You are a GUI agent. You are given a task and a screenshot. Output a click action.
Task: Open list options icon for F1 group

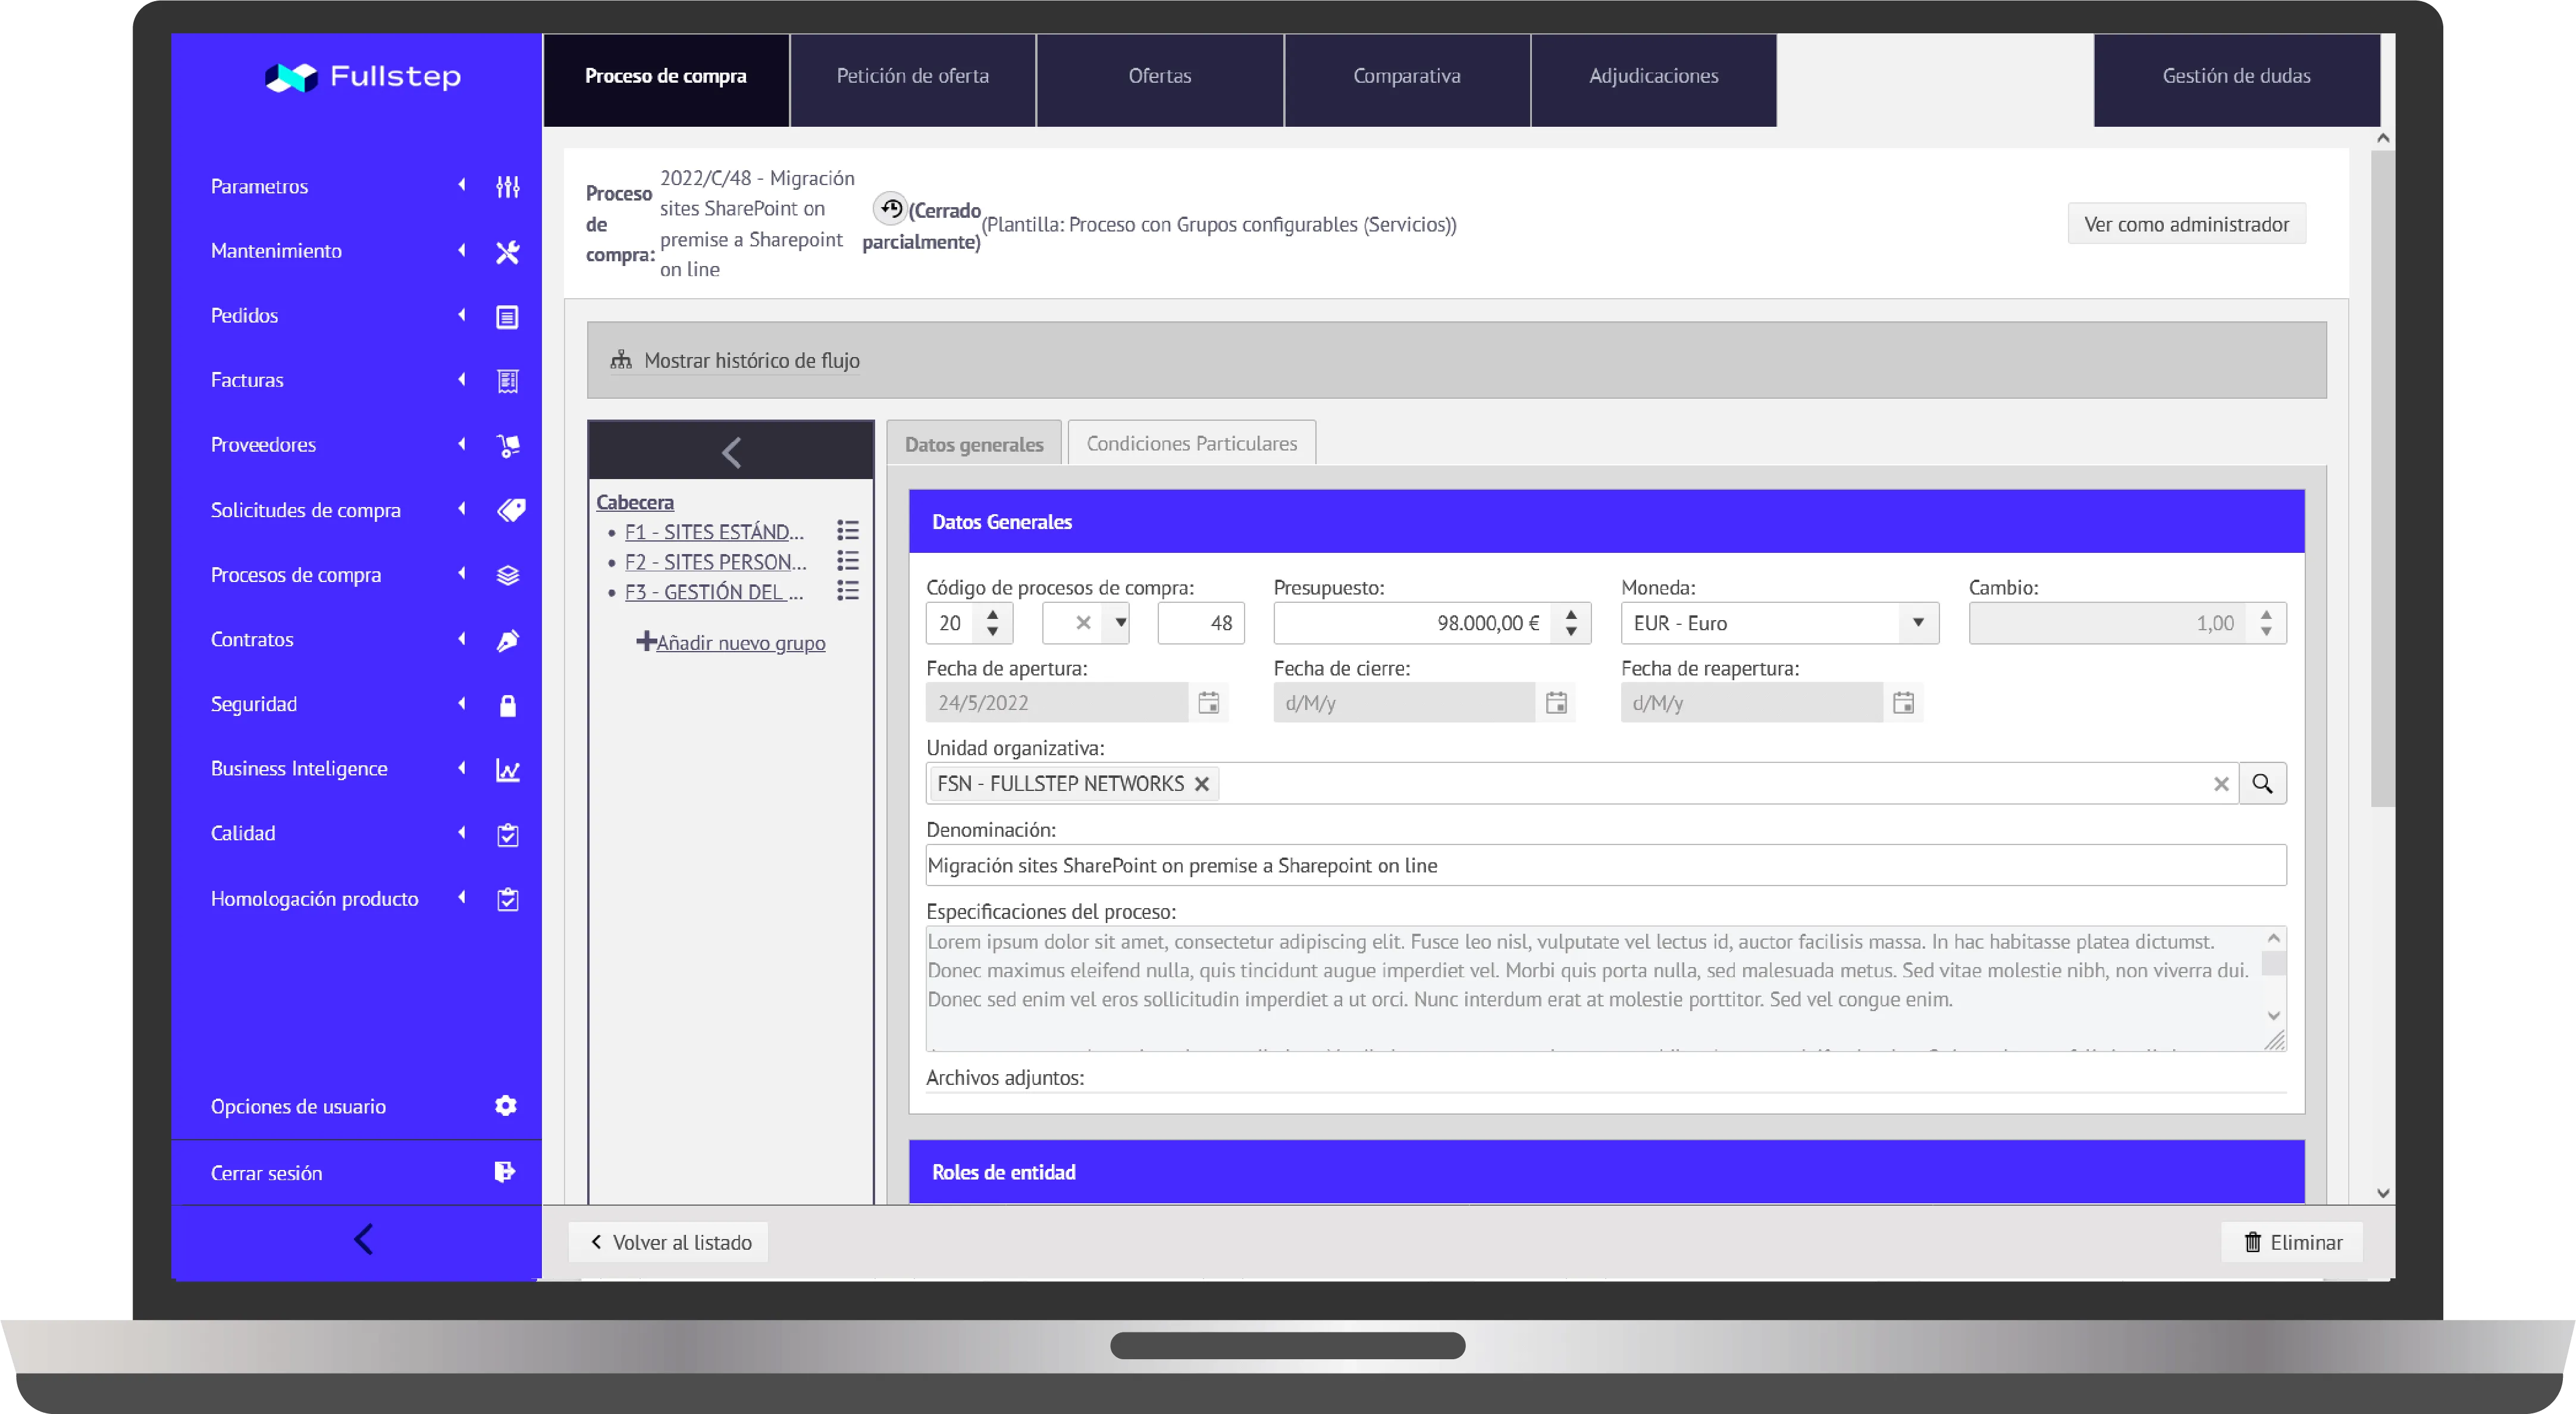pos(847,531)
